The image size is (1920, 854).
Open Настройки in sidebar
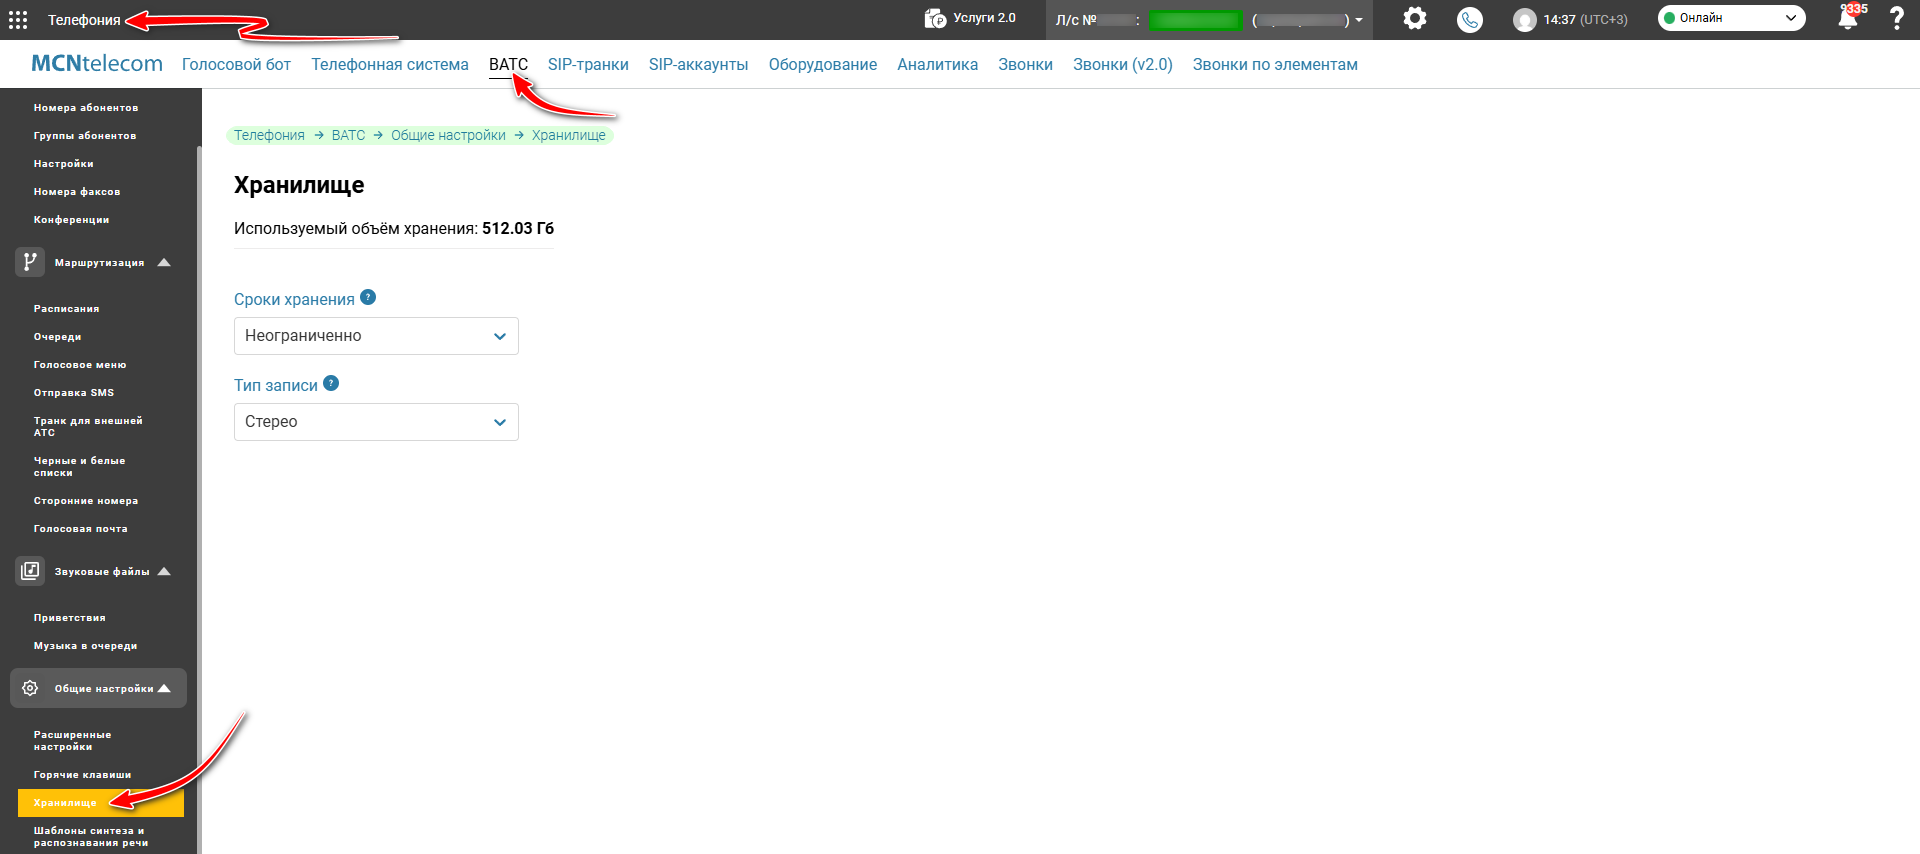(x=64, y=163)
